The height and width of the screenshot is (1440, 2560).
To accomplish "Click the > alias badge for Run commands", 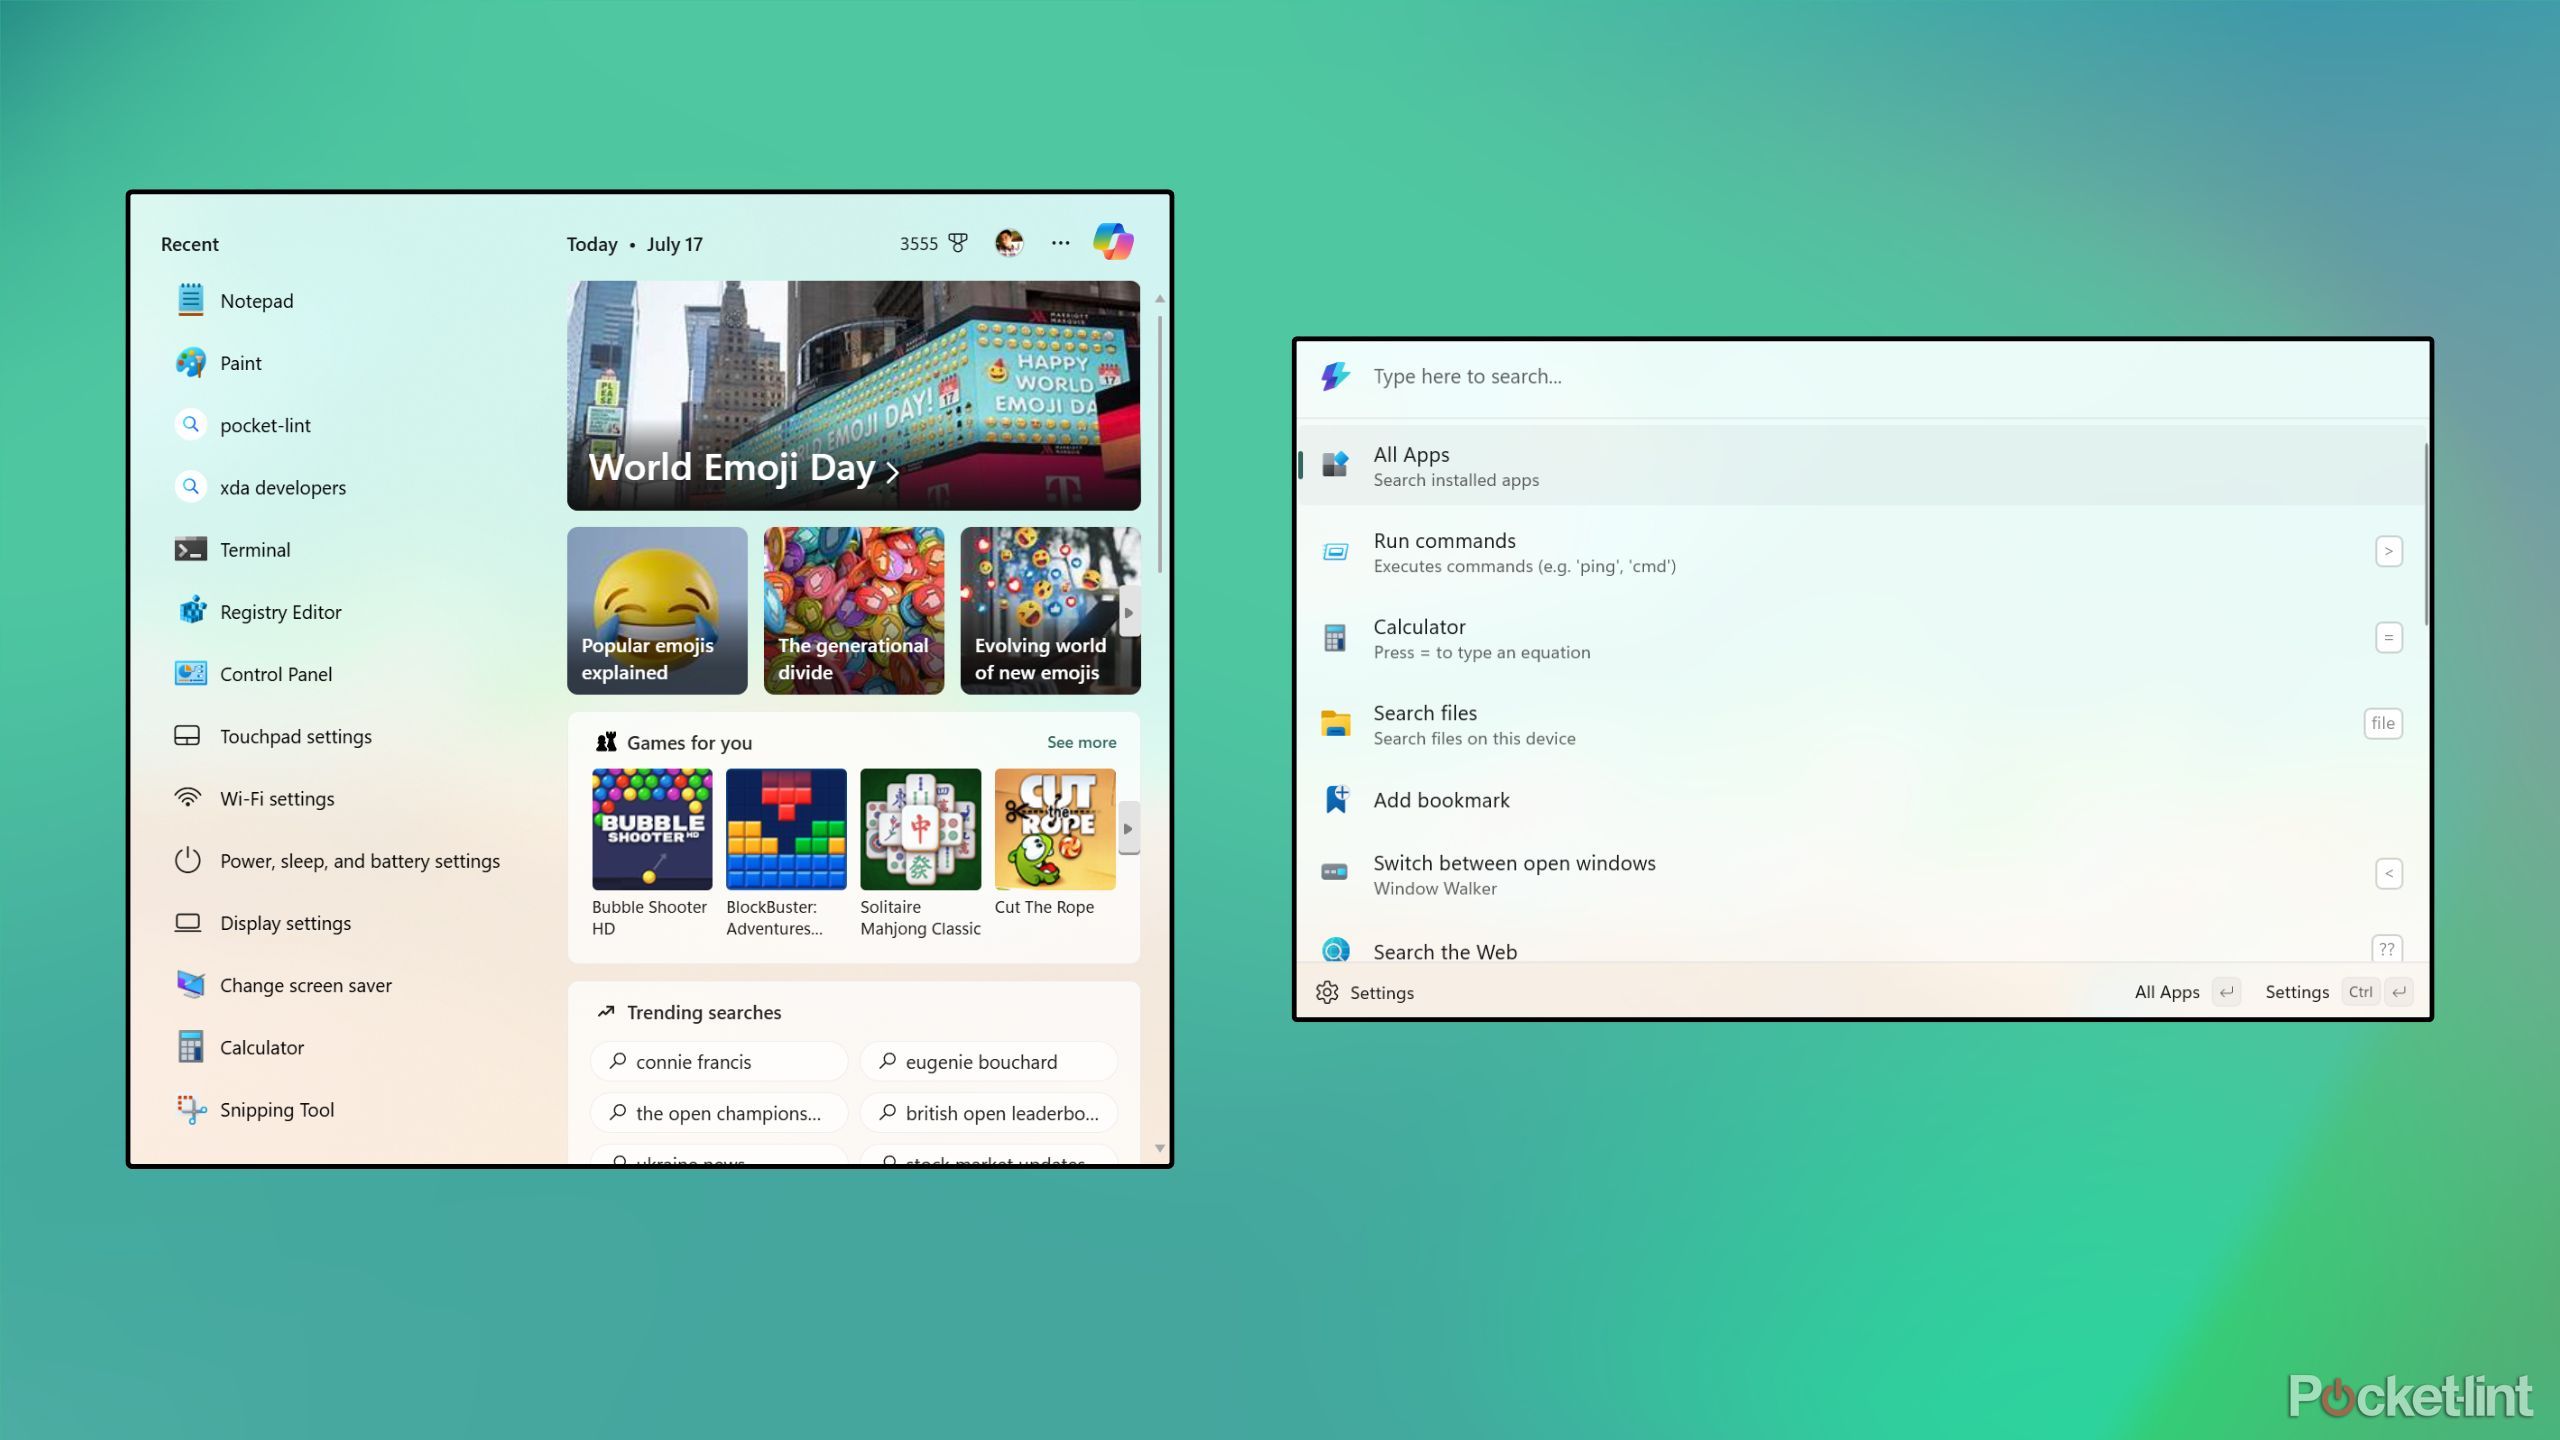I will click(2389, 551).
